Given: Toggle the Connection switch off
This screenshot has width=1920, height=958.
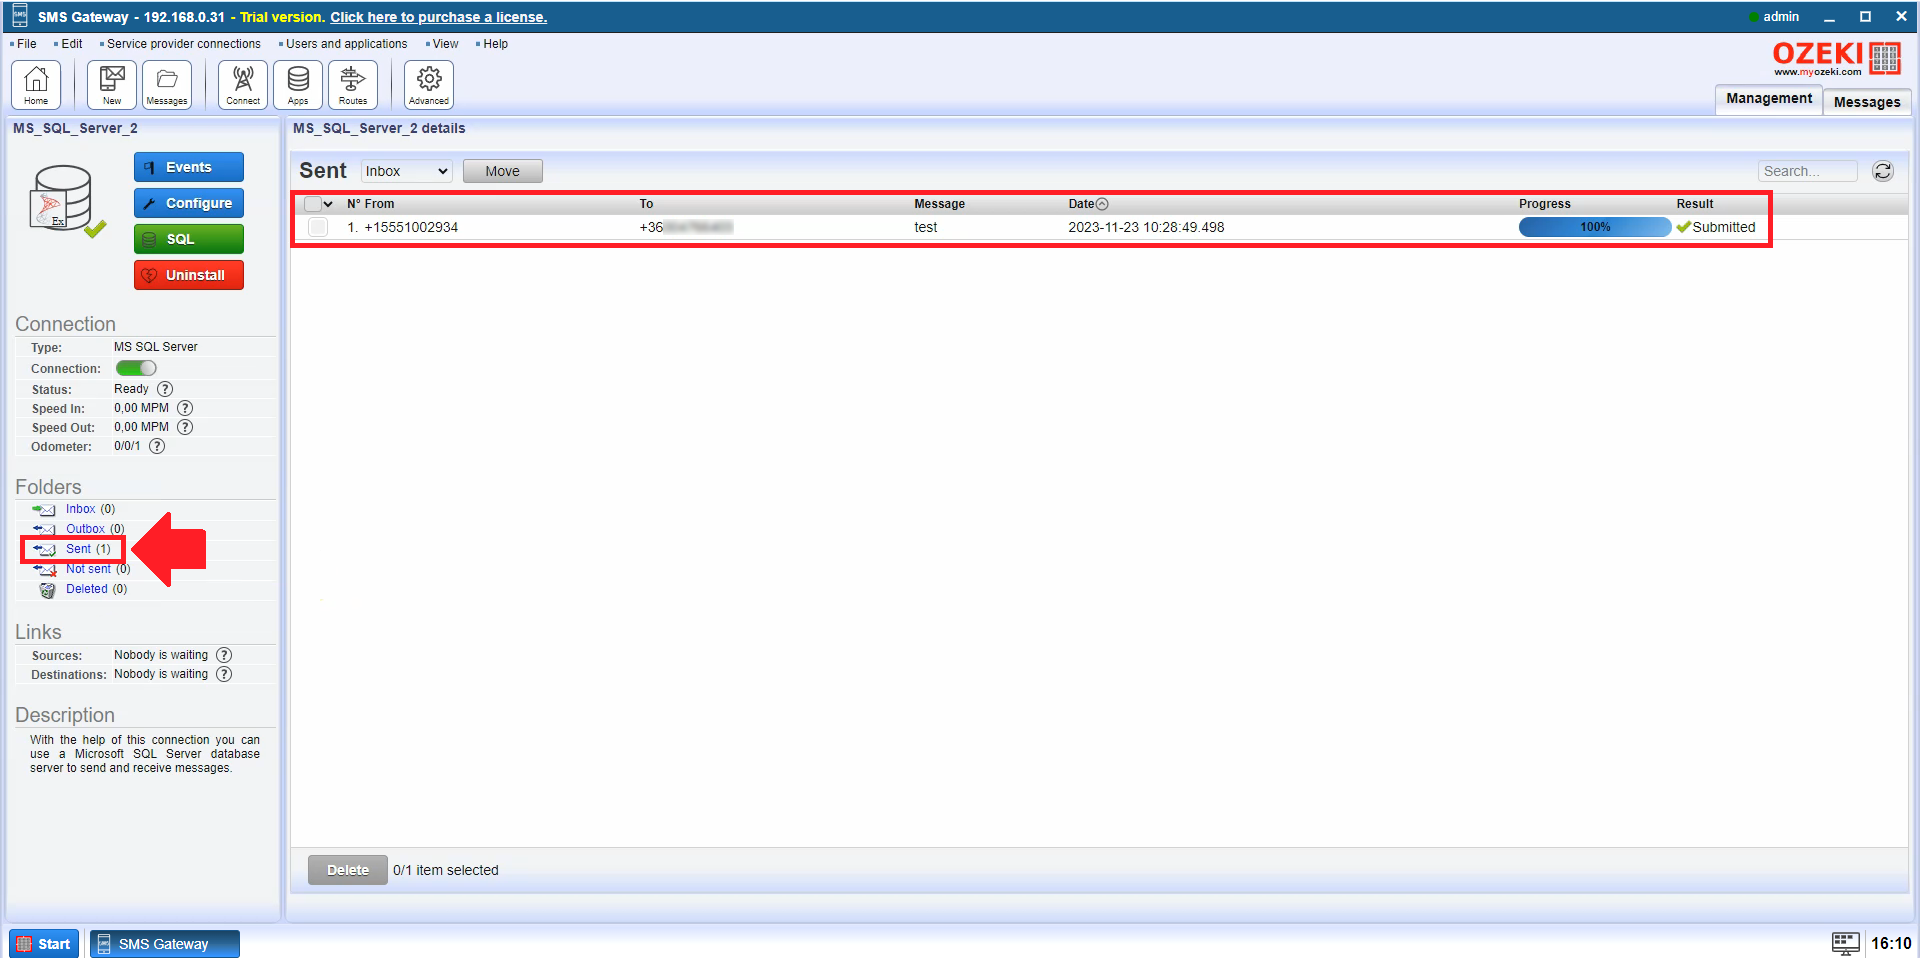Looking at the screenshot, I should tap(136, 368).
